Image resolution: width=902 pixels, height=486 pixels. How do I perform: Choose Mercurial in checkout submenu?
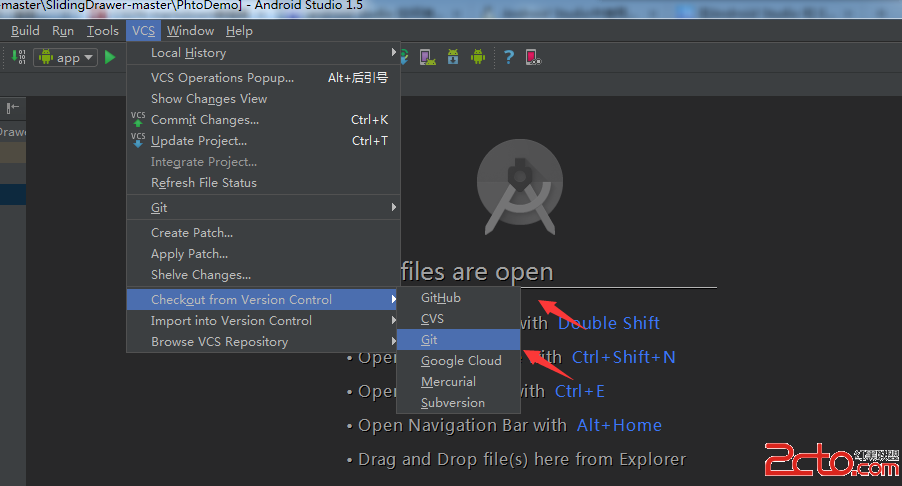[458, 382]
